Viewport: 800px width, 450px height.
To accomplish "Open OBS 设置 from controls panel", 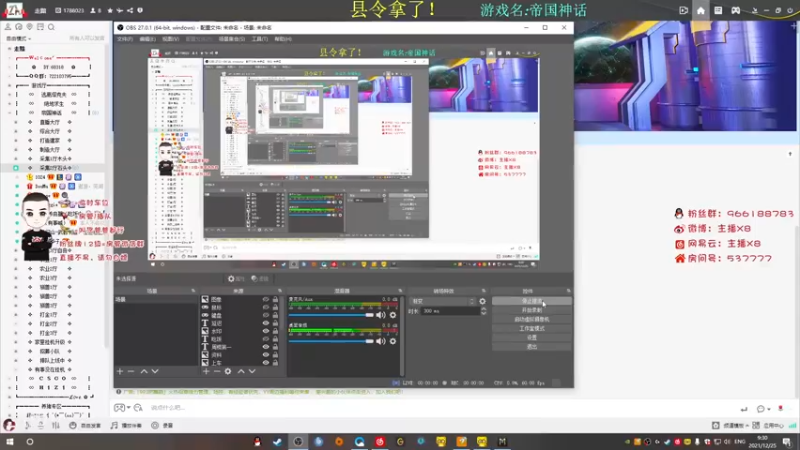I will 532,338.
